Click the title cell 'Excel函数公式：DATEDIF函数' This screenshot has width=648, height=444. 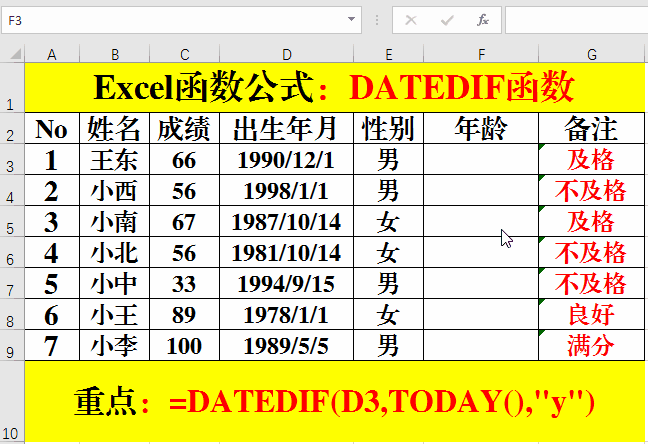coord(335,88)
